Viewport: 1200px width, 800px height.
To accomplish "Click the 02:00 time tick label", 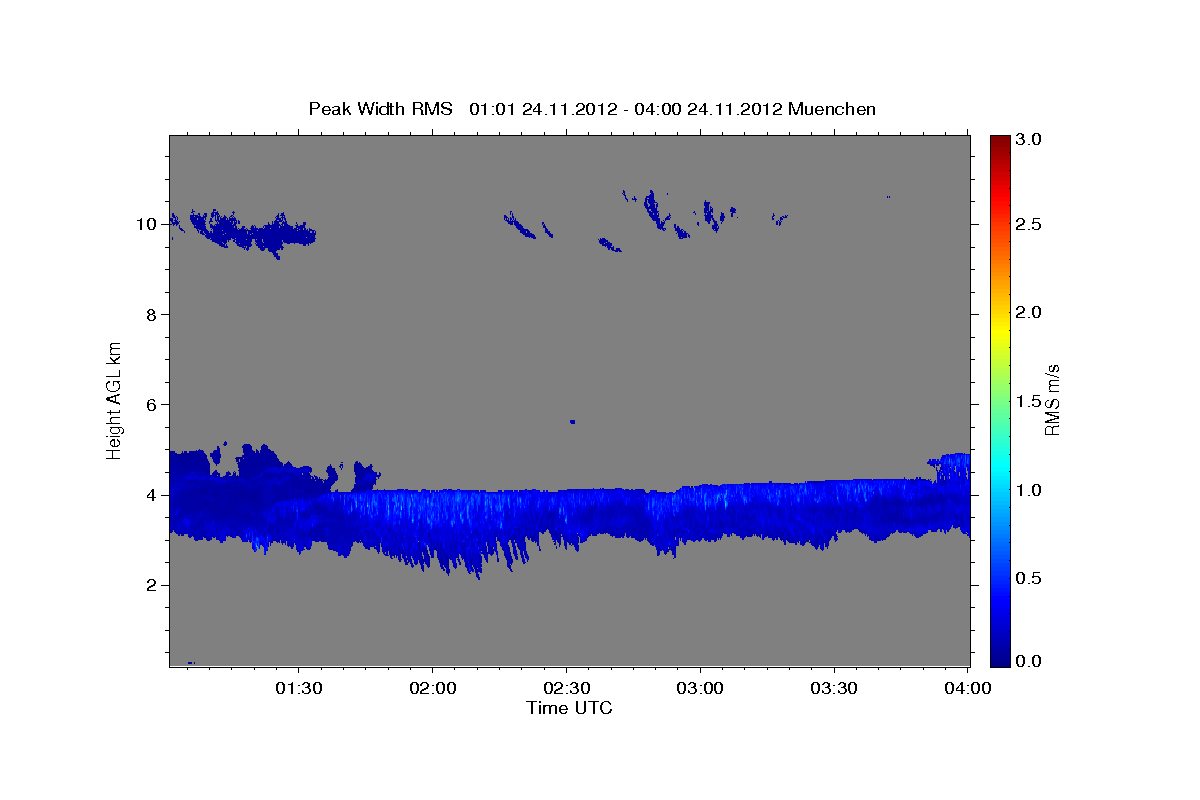I will pyautogui.click(x=433, y=688).
